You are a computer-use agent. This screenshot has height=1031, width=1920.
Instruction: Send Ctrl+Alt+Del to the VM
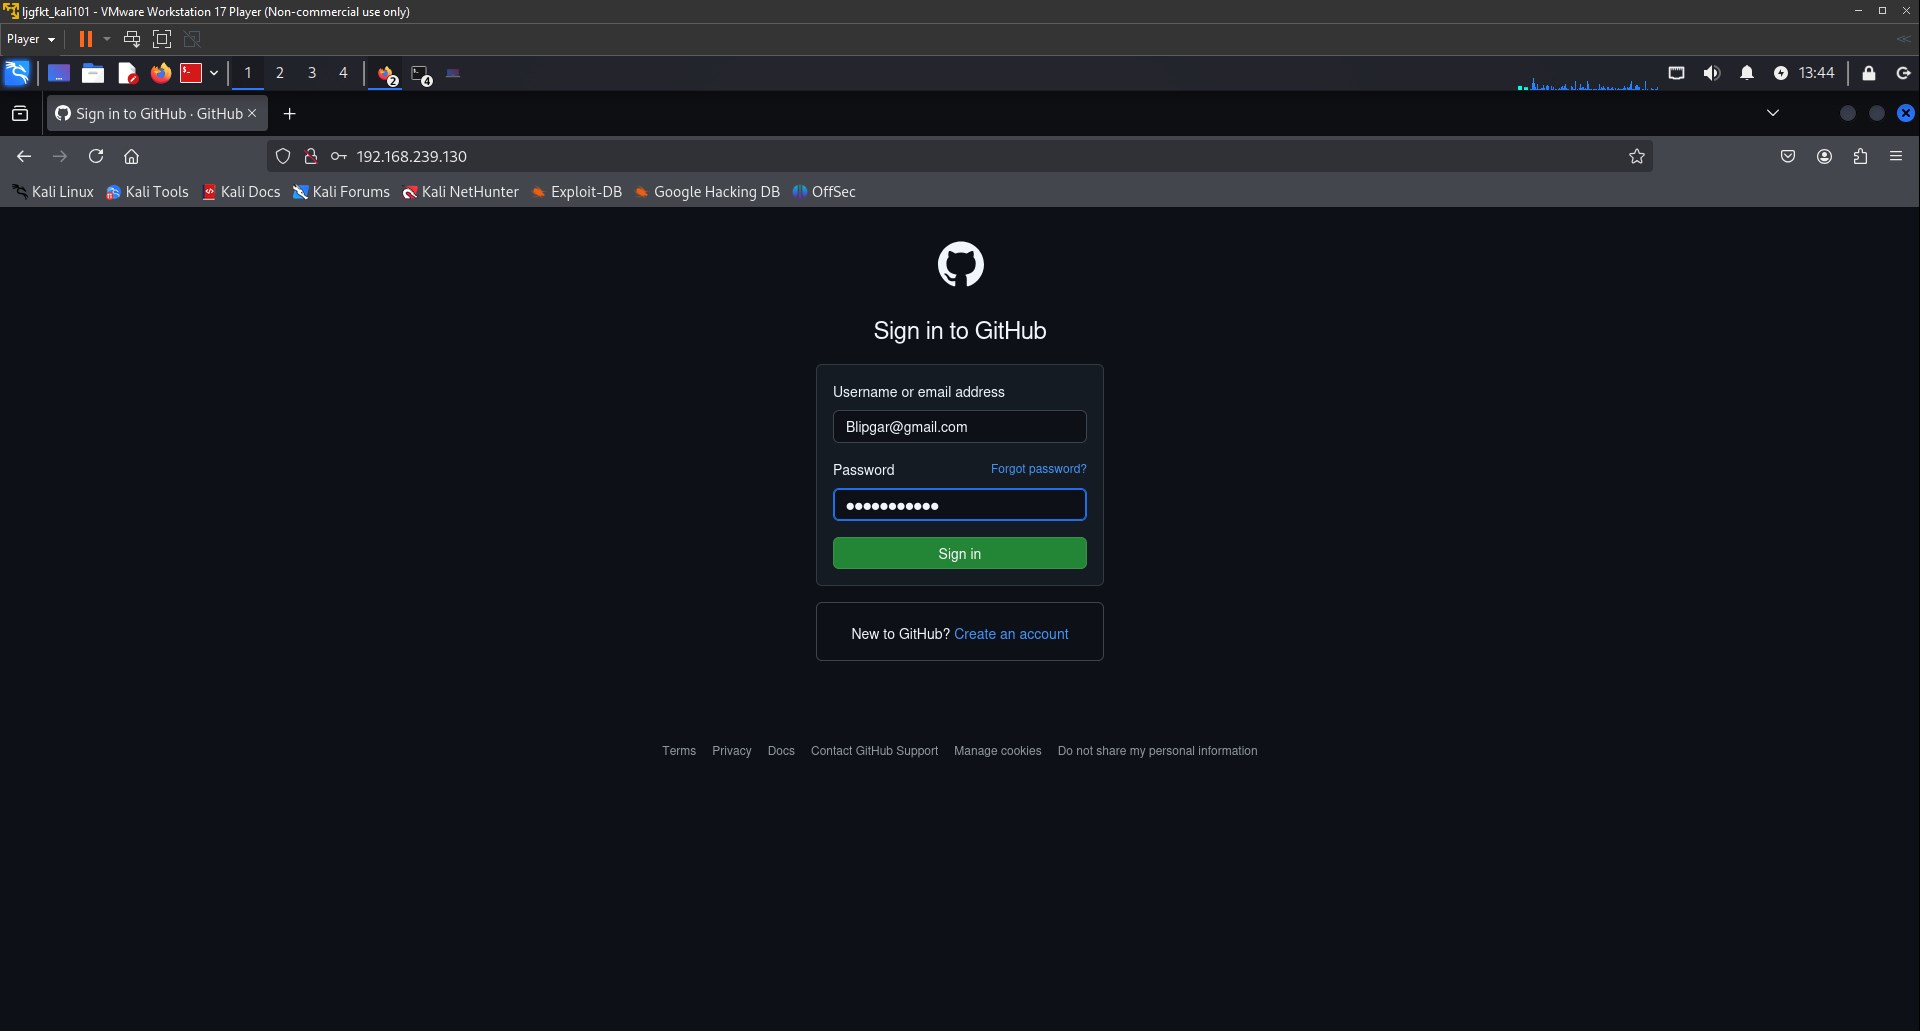(x=132, y=39)
